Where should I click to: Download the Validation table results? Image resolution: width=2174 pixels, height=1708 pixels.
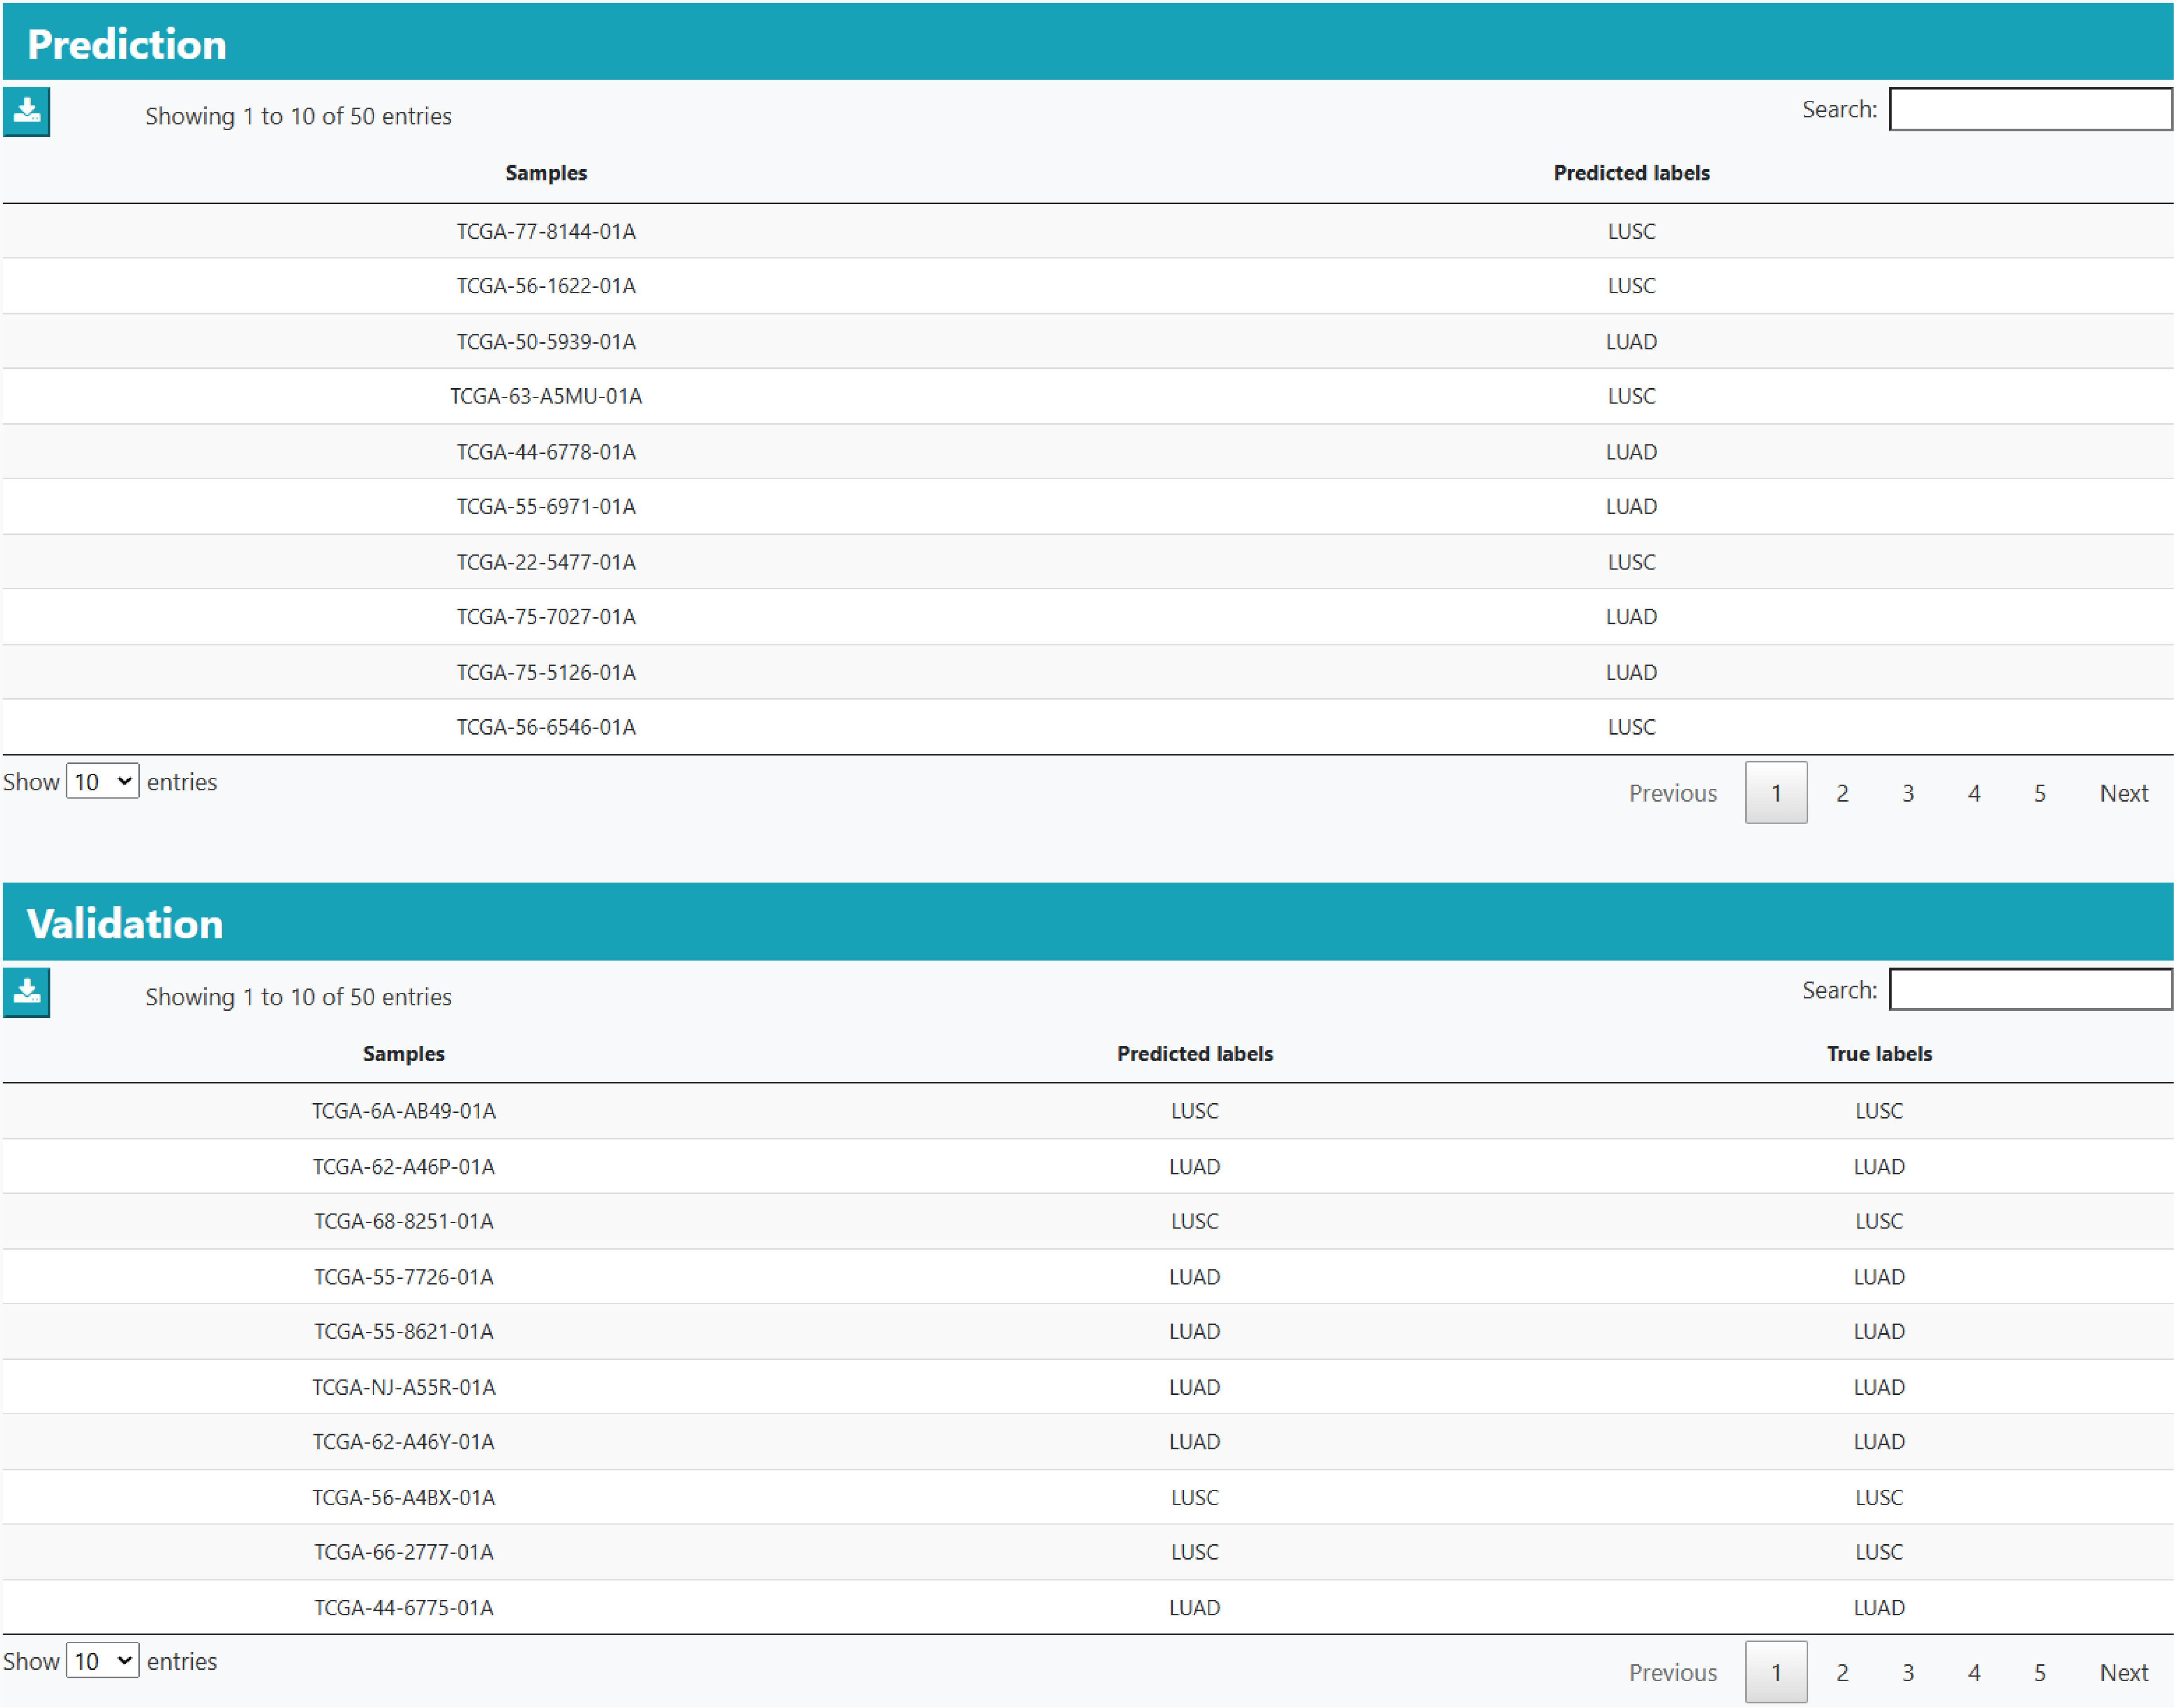[x=26, y=991]
